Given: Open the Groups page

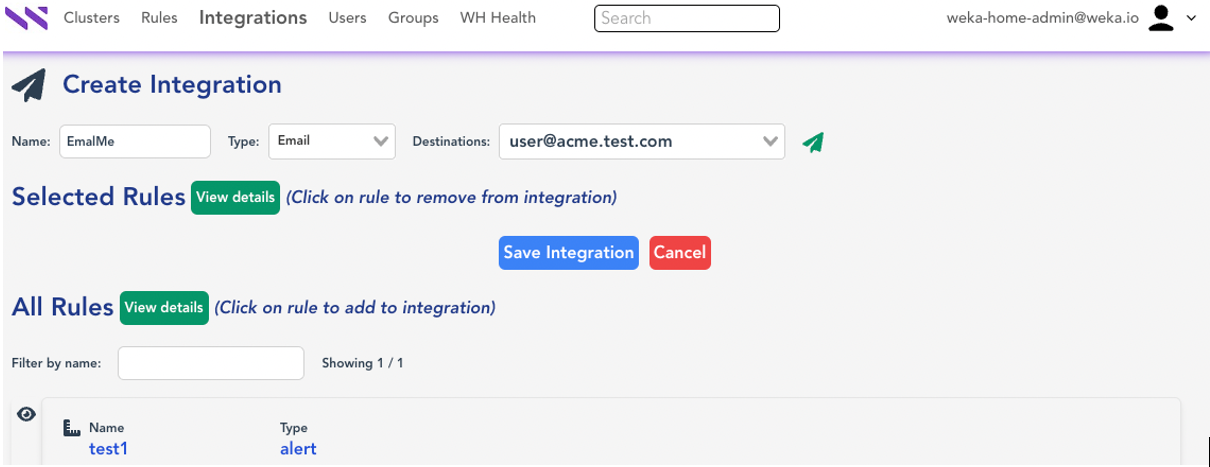Looking at the screenshot, I should tap(413, 18).
